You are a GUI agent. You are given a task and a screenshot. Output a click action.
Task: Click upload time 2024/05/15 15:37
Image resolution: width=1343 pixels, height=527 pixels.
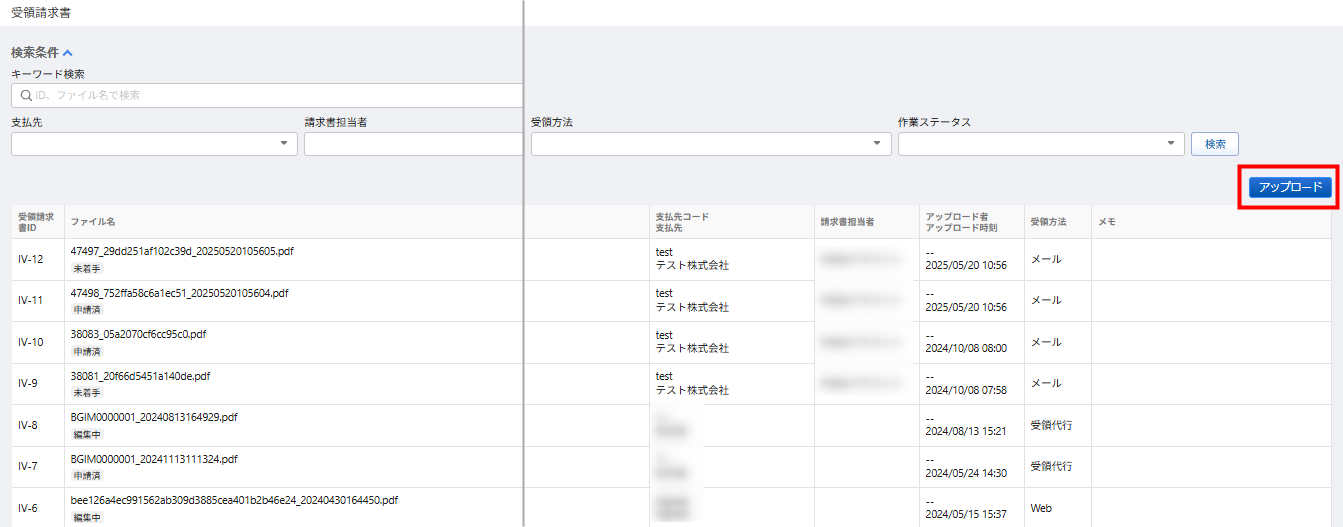point(966,514)
